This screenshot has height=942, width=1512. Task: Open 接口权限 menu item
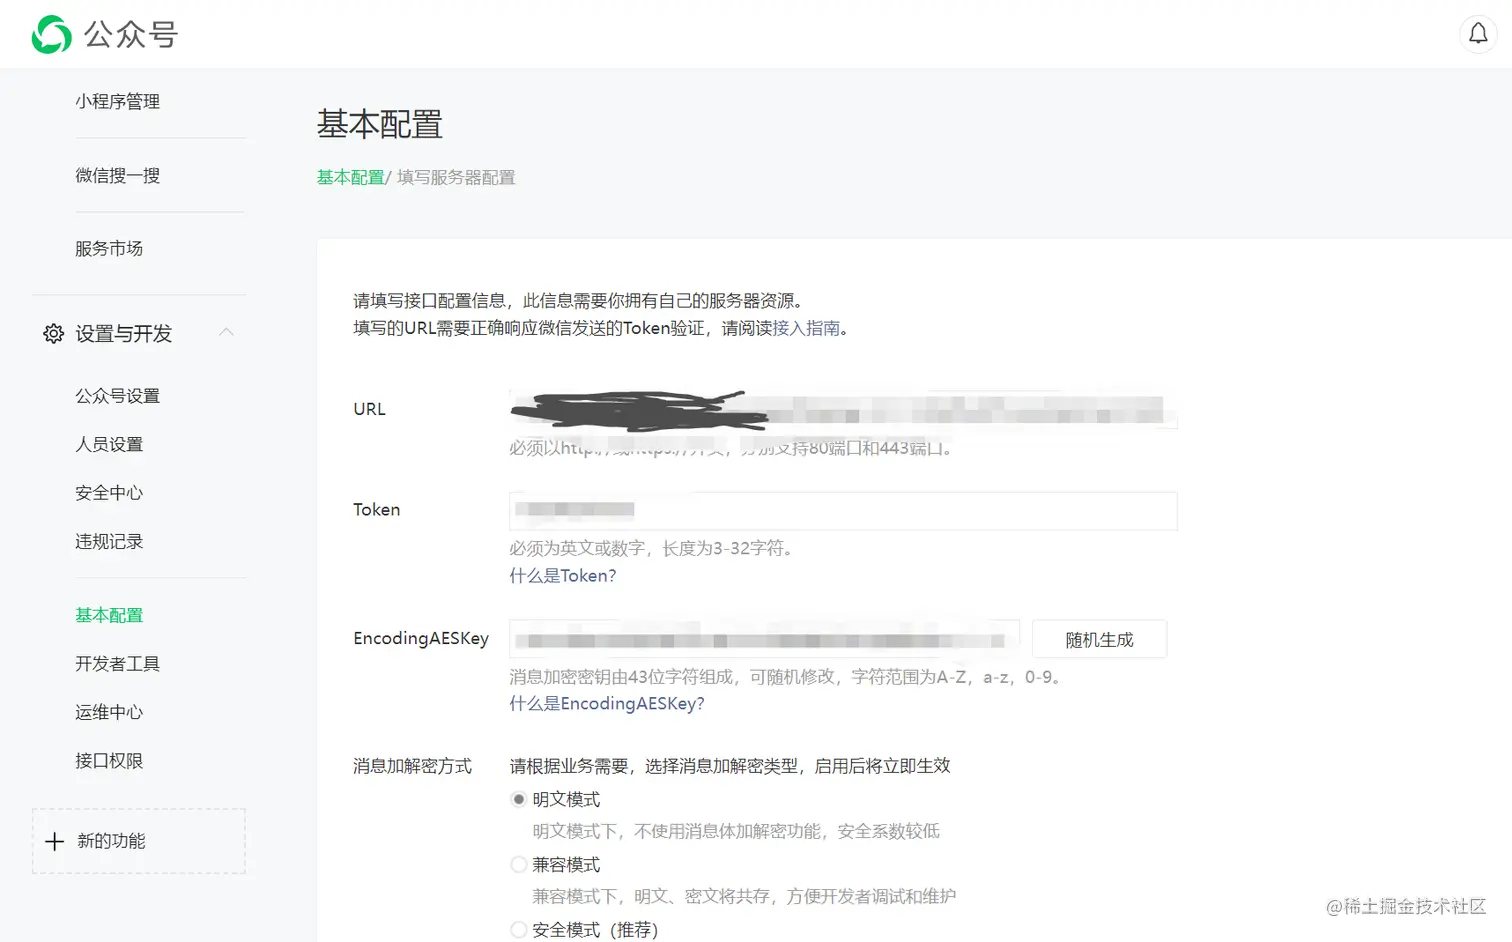(109, 761)
